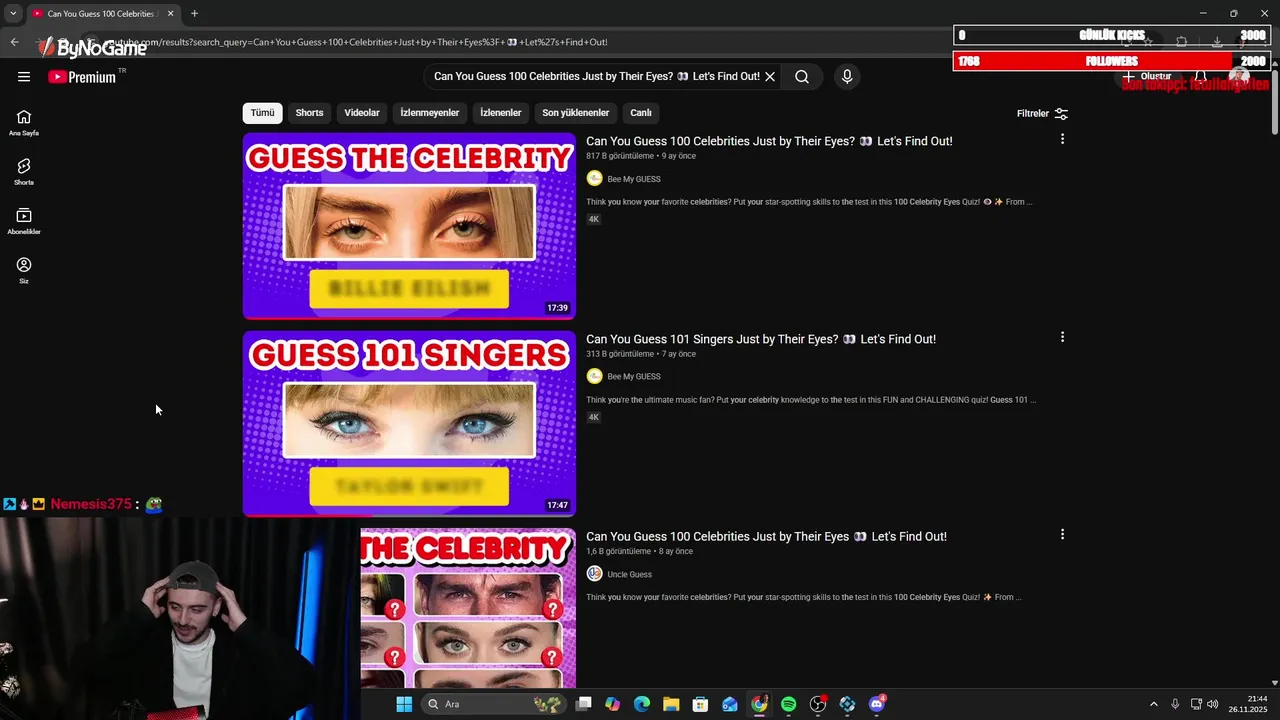Open Shorts from the left sidebar

pyautogui.click(x=24, y=172)
